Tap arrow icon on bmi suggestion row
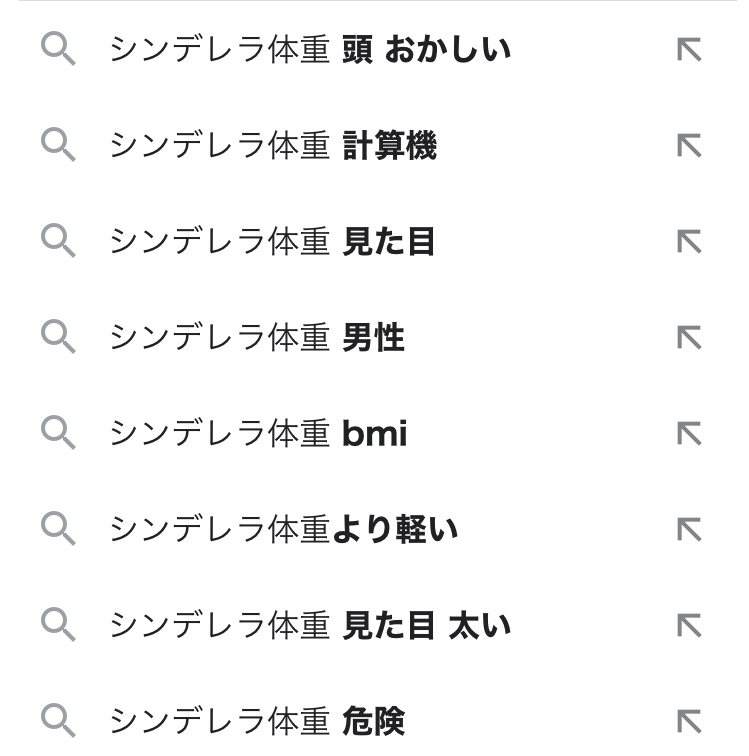Screen dimensions: 749x756 click(689, 434)
